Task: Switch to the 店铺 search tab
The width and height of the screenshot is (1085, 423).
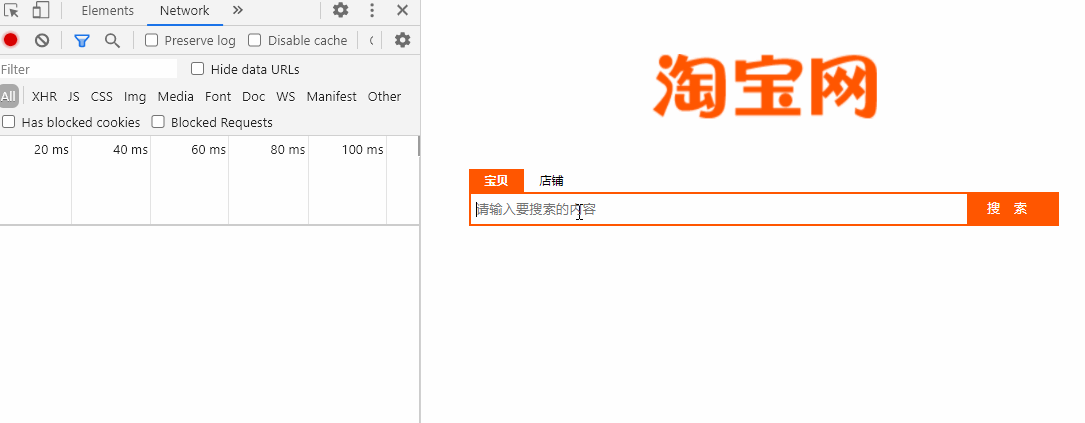Action: coord(551,181)
